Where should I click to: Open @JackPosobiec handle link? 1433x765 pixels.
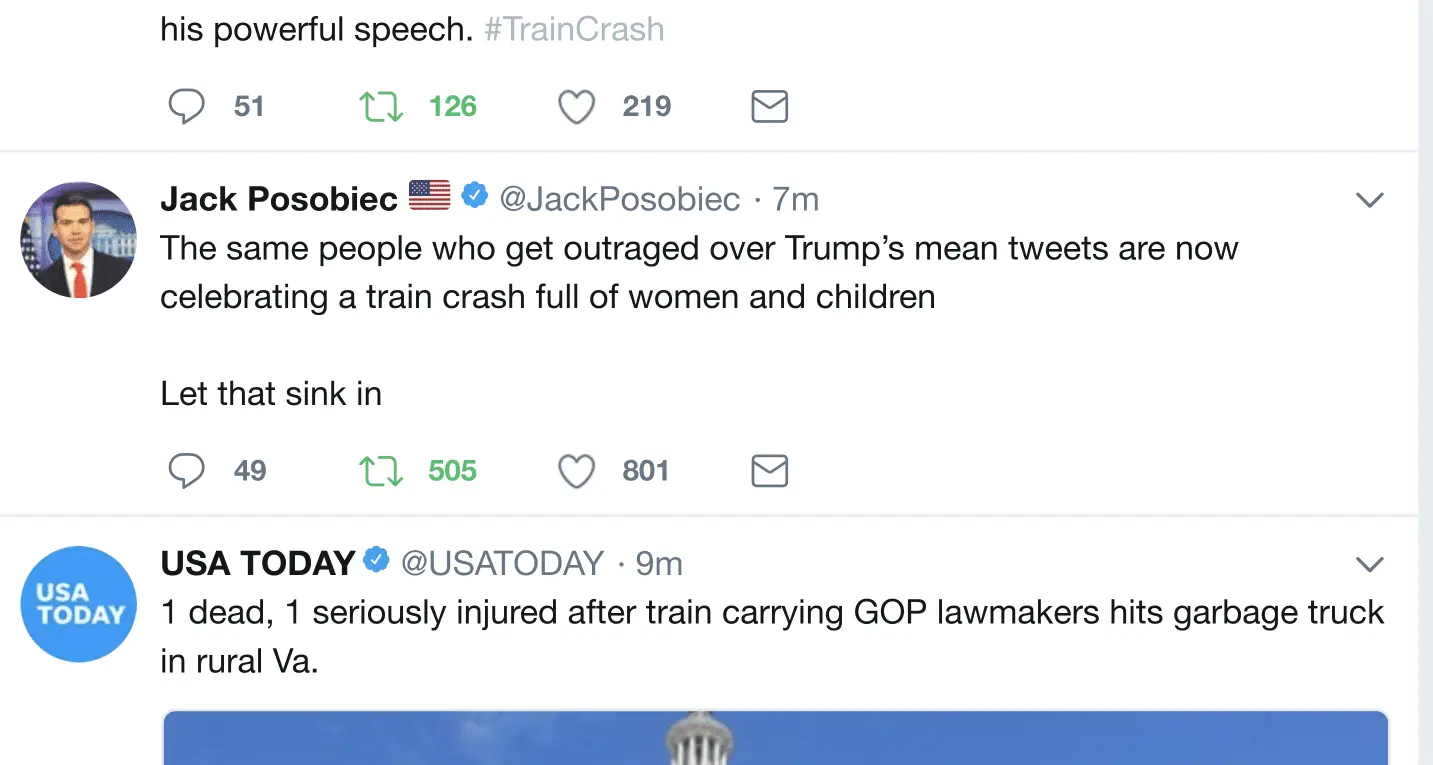point(619,199)
